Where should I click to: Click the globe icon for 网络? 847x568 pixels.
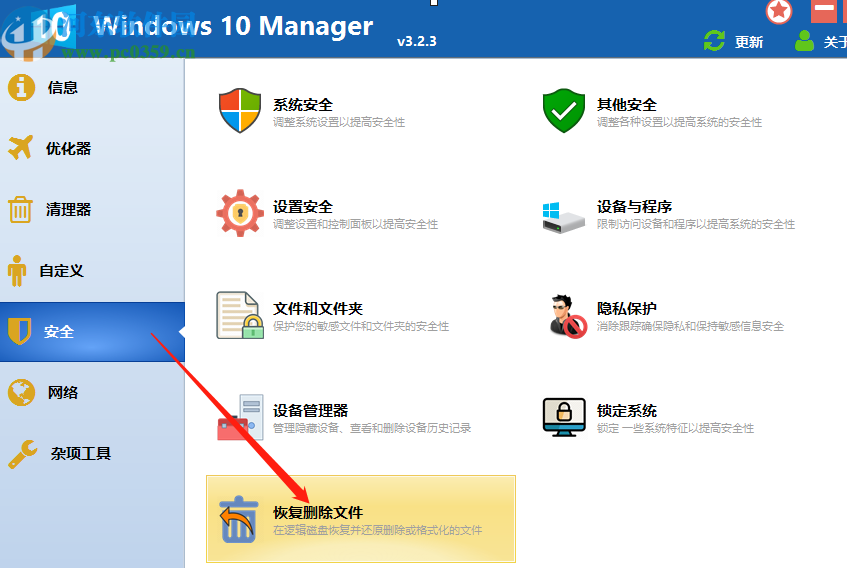click(22, 393)
